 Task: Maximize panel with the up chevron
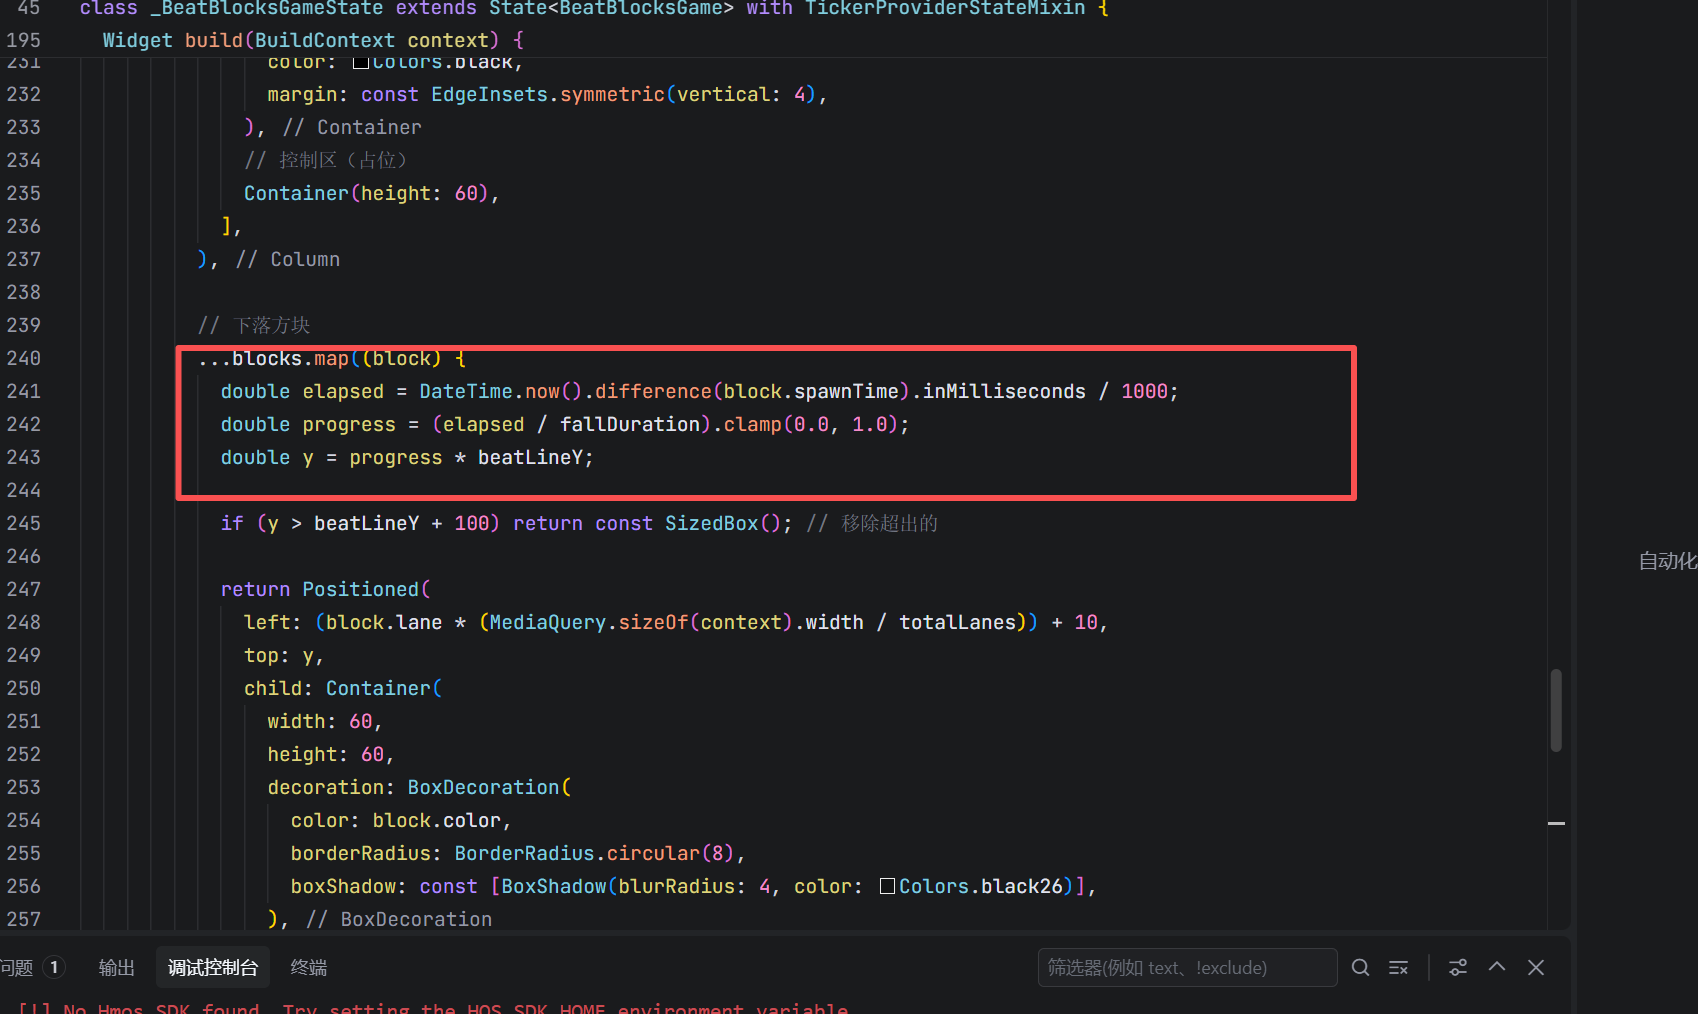1497,966
